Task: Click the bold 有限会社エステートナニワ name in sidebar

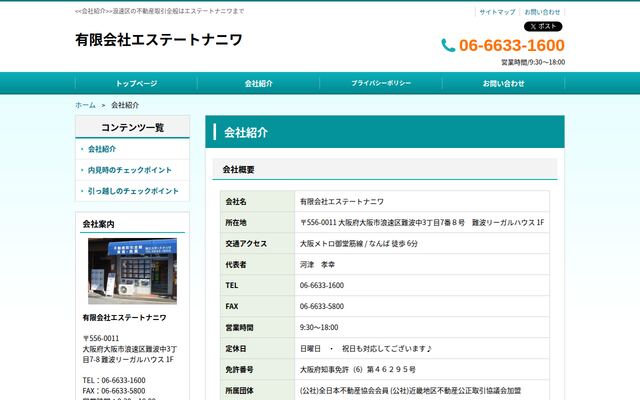Action: (124, 318)
